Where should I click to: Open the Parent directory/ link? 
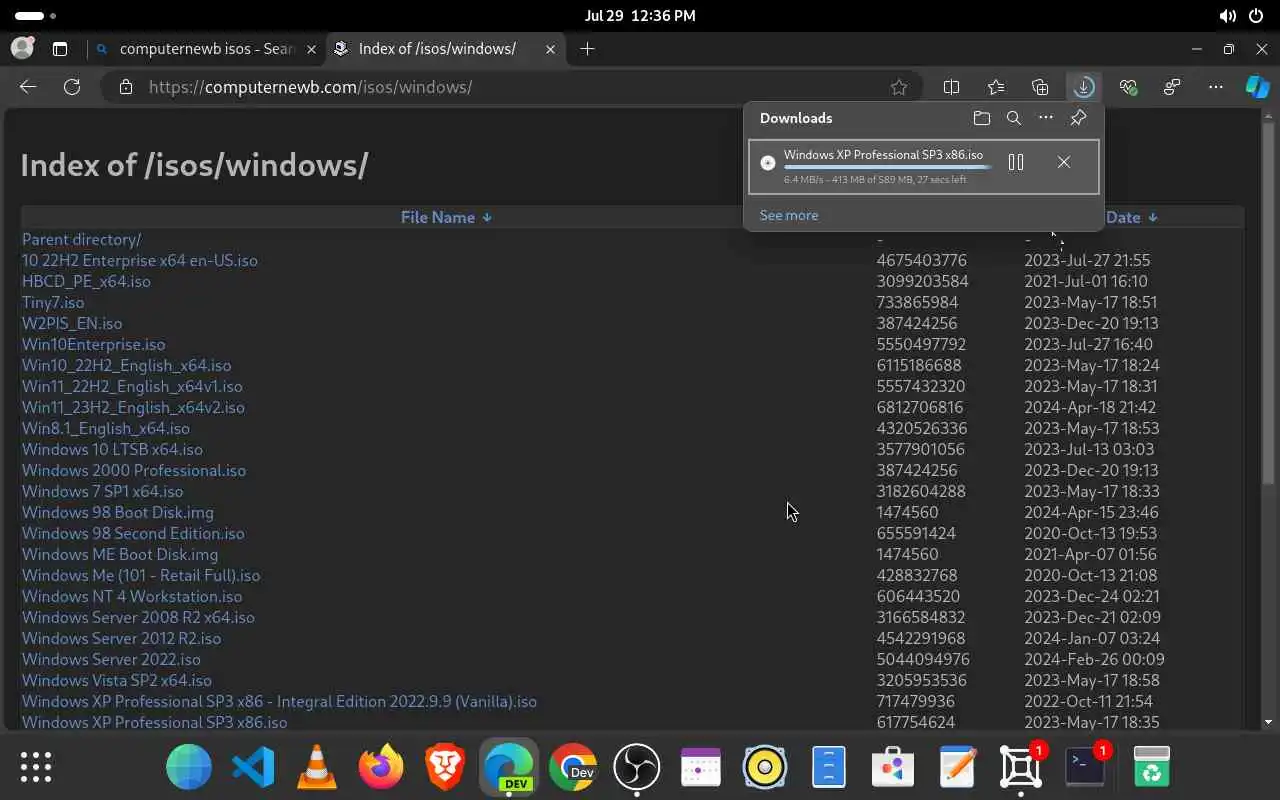click(x=81, y=239)
